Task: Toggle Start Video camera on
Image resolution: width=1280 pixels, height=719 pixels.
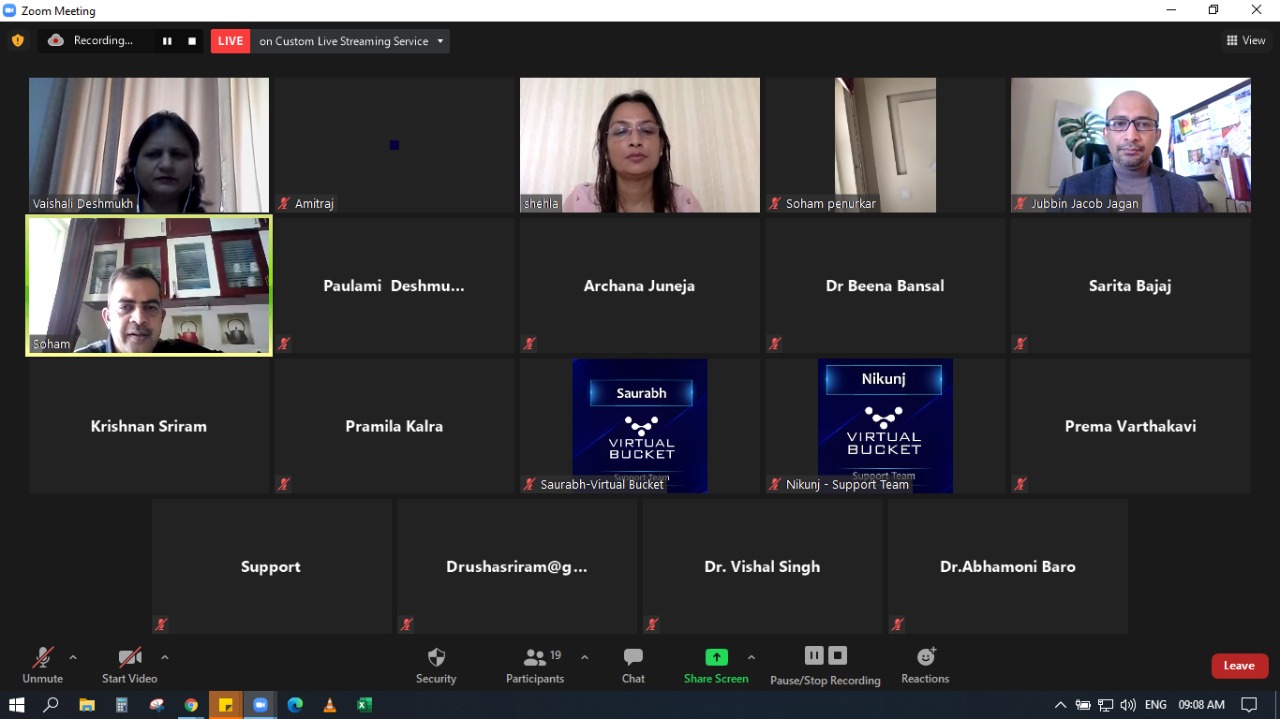Action: 129,665
